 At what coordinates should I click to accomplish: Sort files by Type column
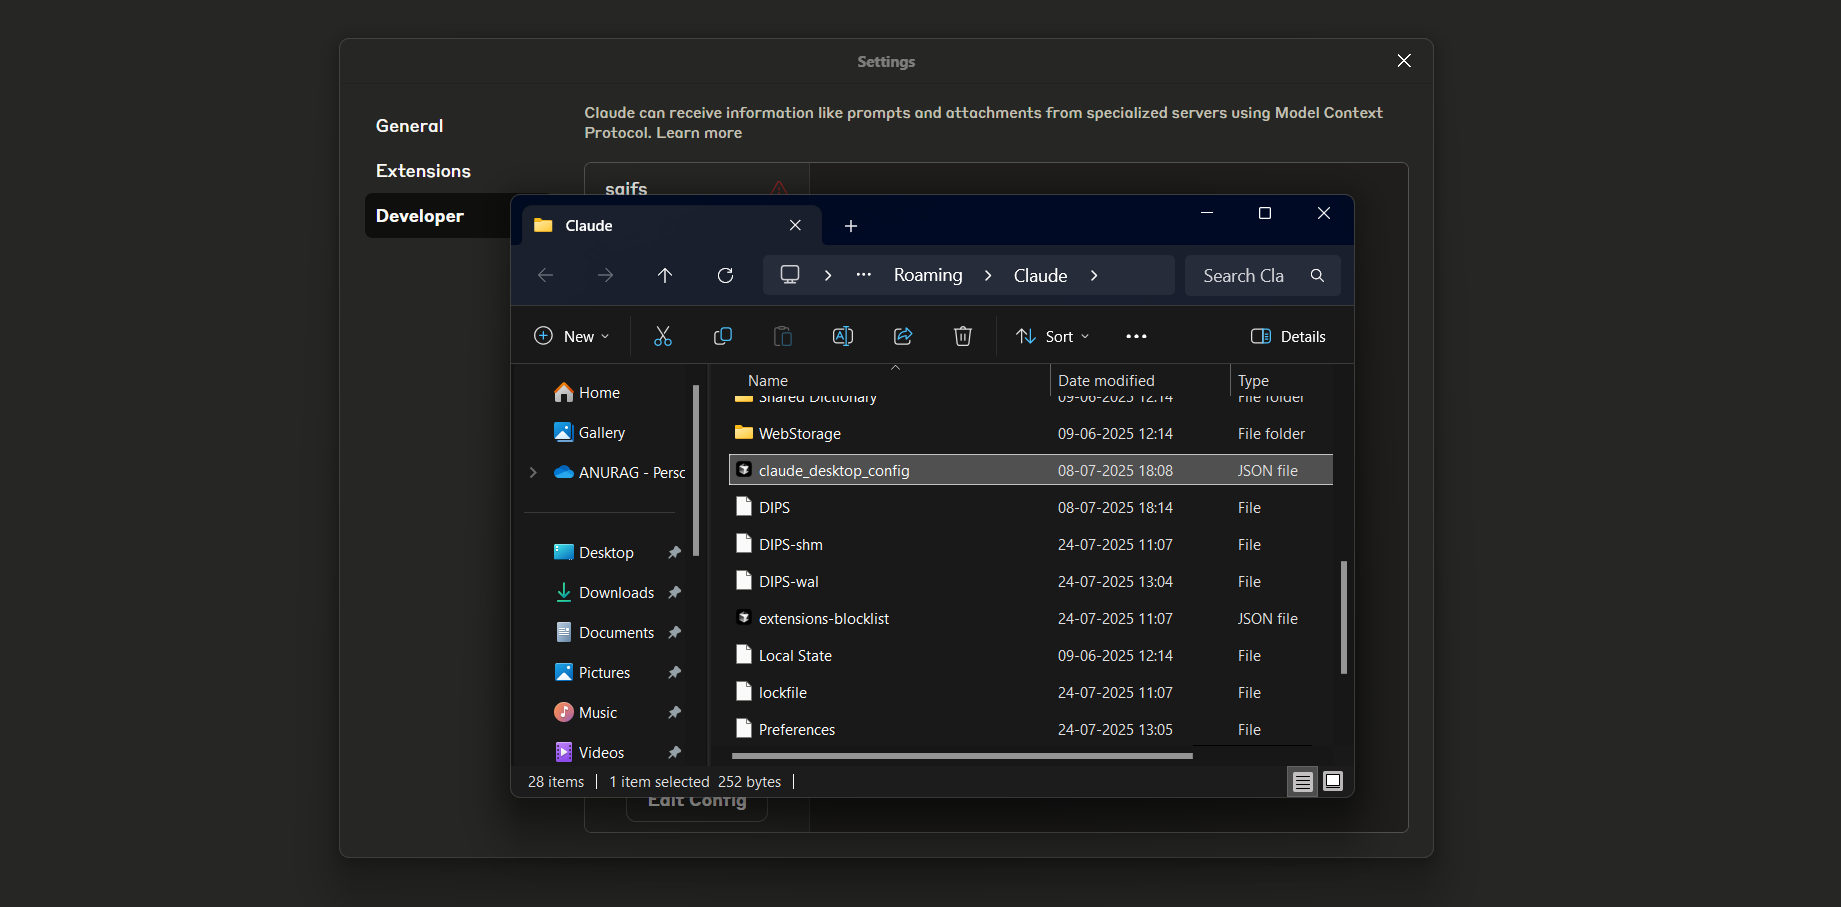(x=1282, y=380)
